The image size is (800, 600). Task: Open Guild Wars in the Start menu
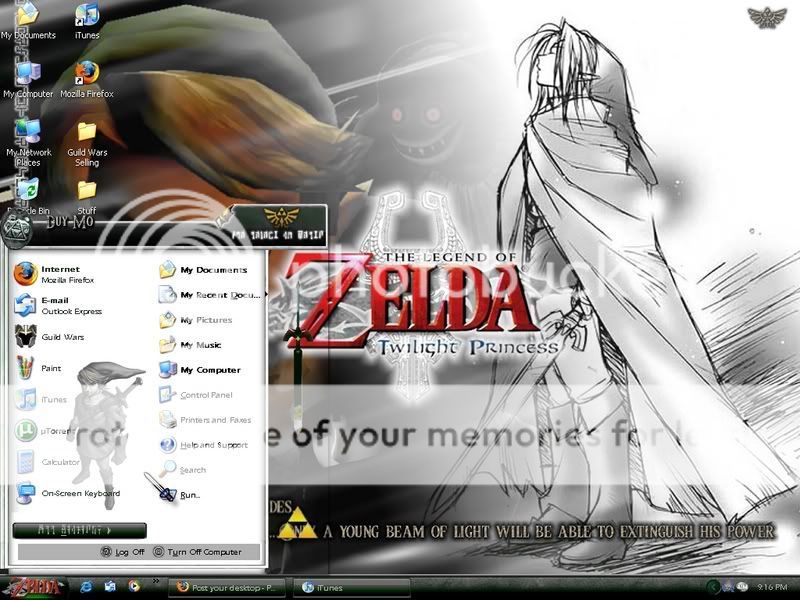tap(60, 337)
